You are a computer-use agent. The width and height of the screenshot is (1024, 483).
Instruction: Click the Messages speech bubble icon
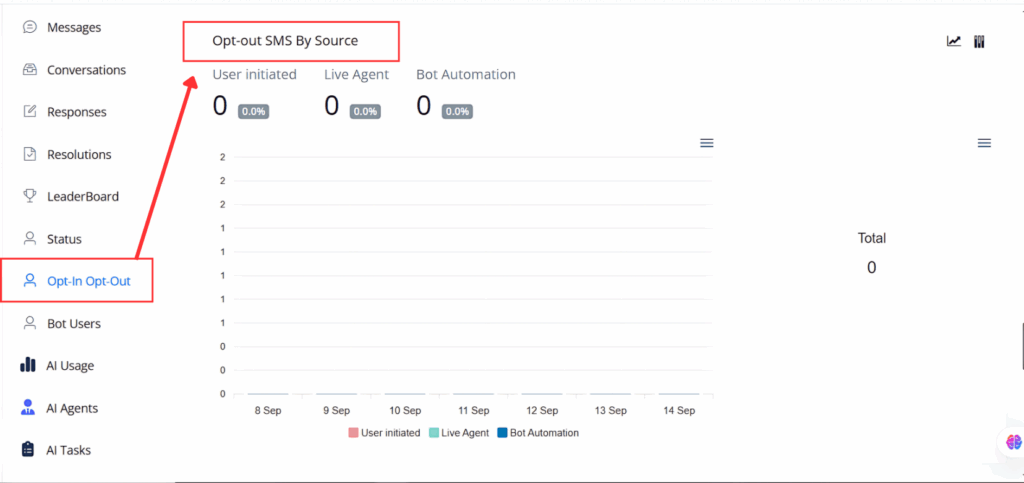point(29,27)
